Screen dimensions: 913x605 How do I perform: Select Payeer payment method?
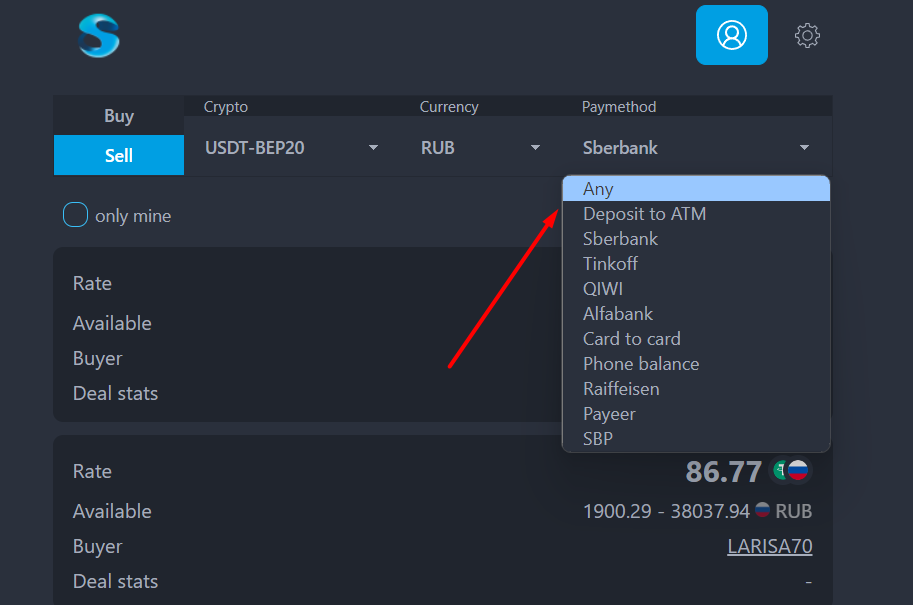696,414
